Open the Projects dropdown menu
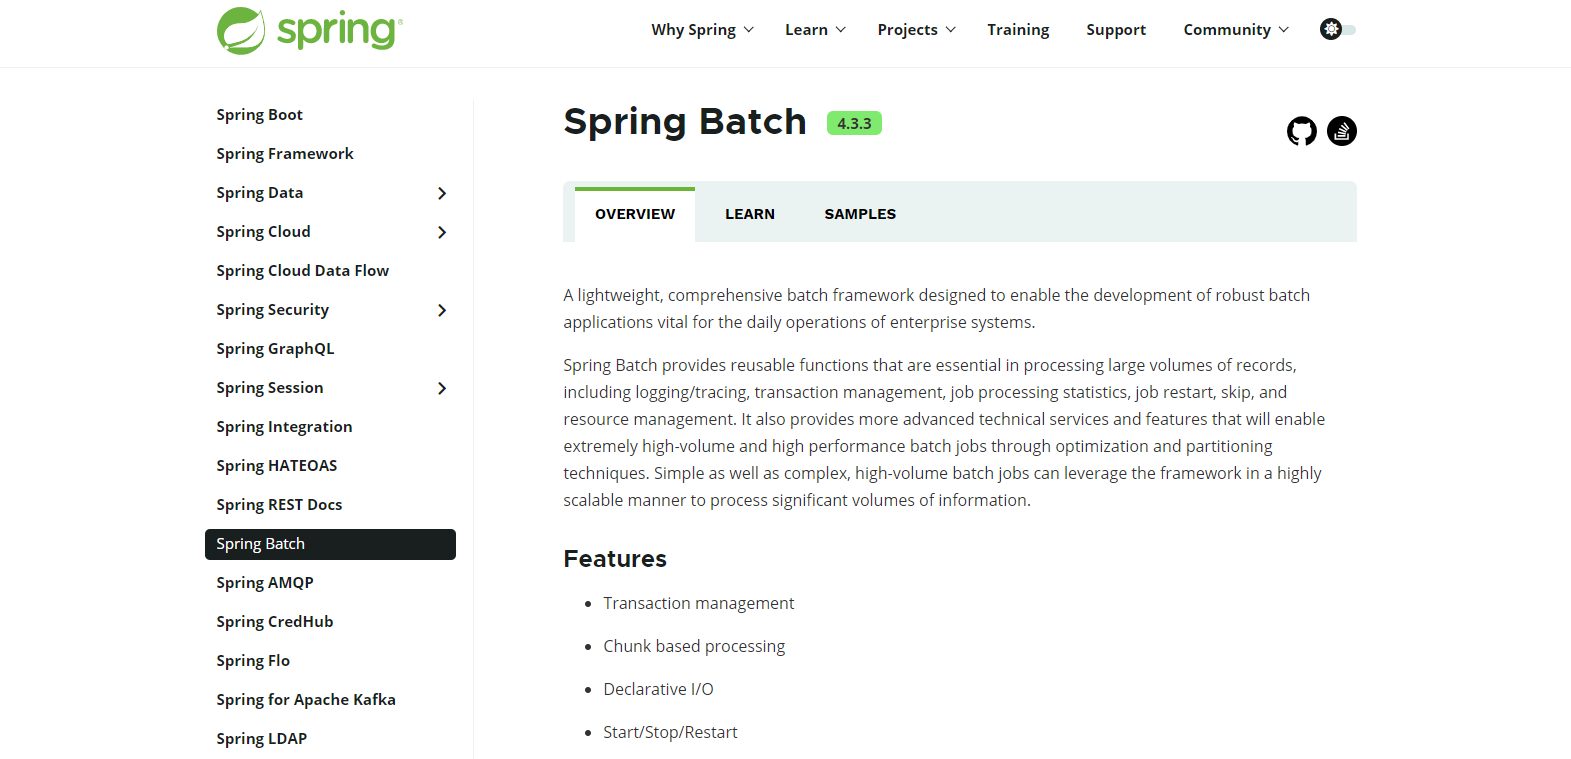The height and width of the screenshot is (759, 1571). click(916, 30)
